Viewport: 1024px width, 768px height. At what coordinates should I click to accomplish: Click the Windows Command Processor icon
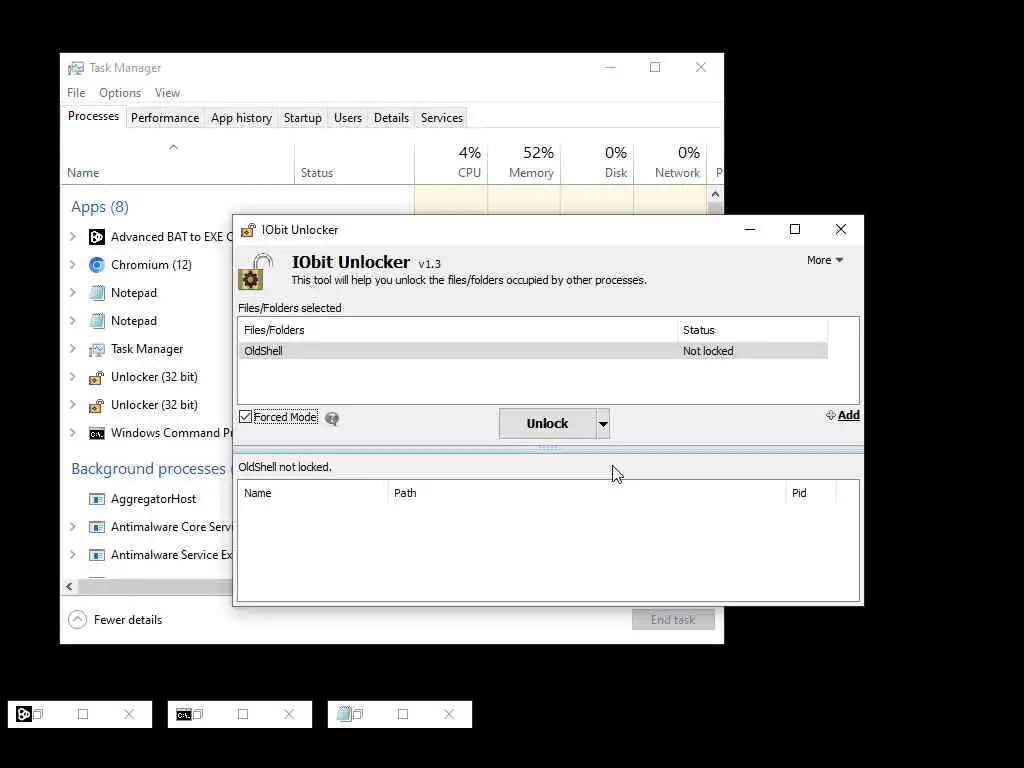coord(97,434)
